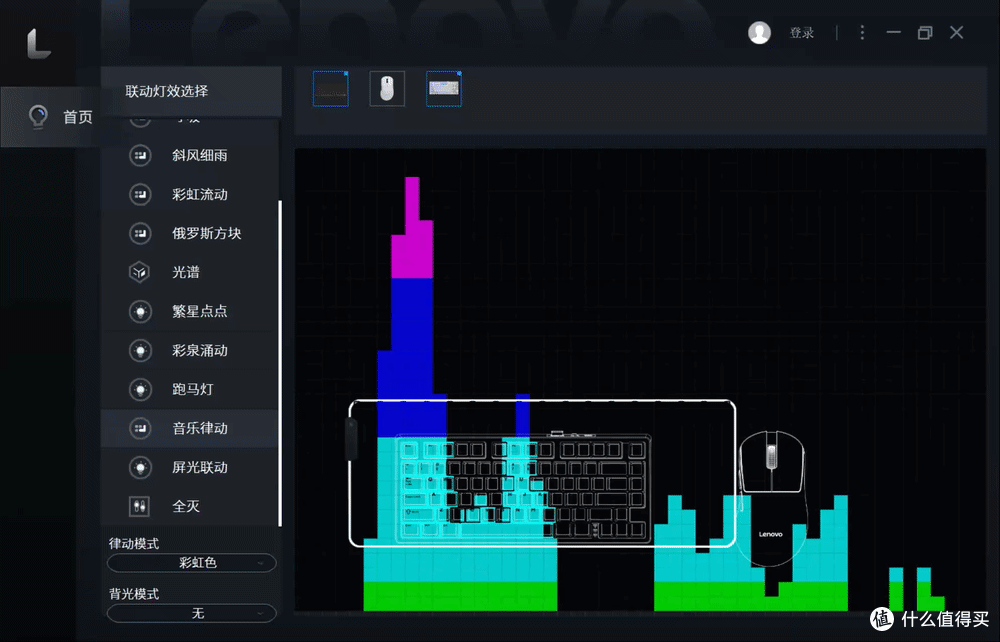This screenshot has height=642, width=1000.
Task: Select the white keyboard device thumbnail
Action: click(x=444, y=89)
